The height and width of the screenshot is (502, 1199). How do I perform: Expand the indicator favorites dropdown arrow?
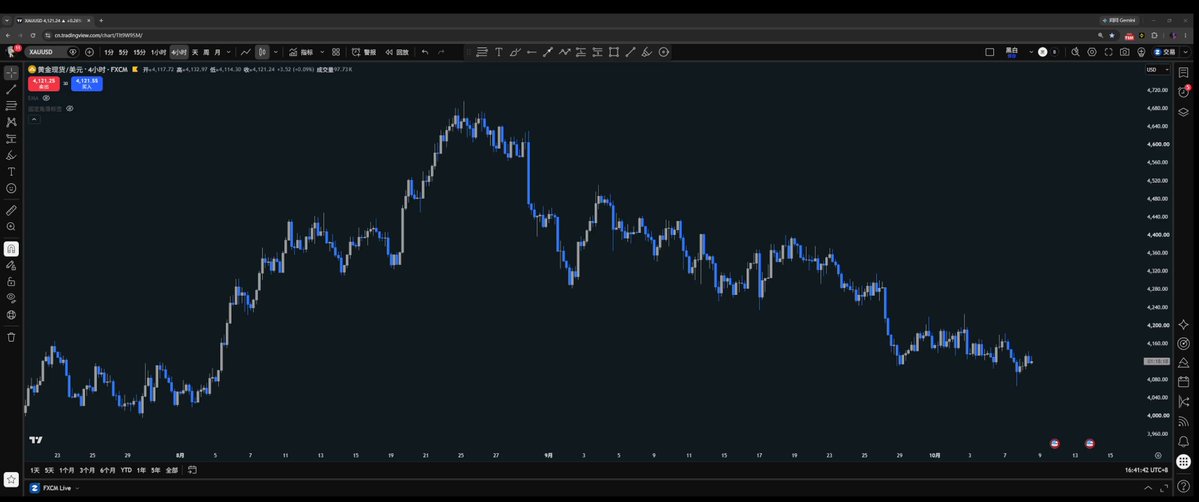(322, 52)
